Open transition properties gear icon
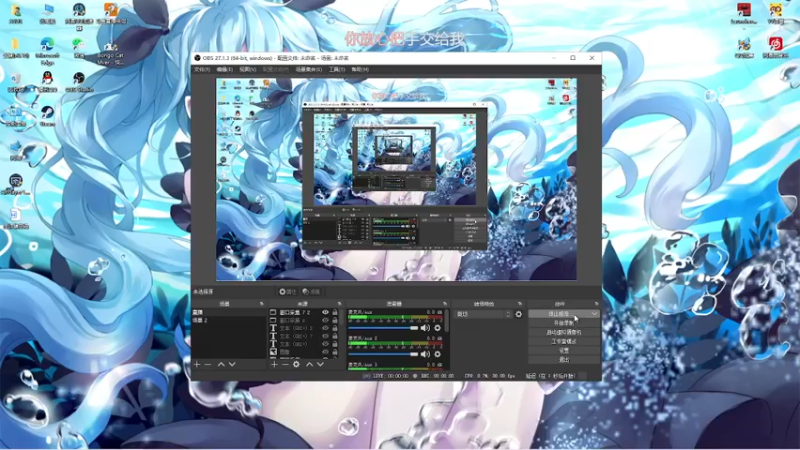The image size is (800, 450). tap(519, 314)
